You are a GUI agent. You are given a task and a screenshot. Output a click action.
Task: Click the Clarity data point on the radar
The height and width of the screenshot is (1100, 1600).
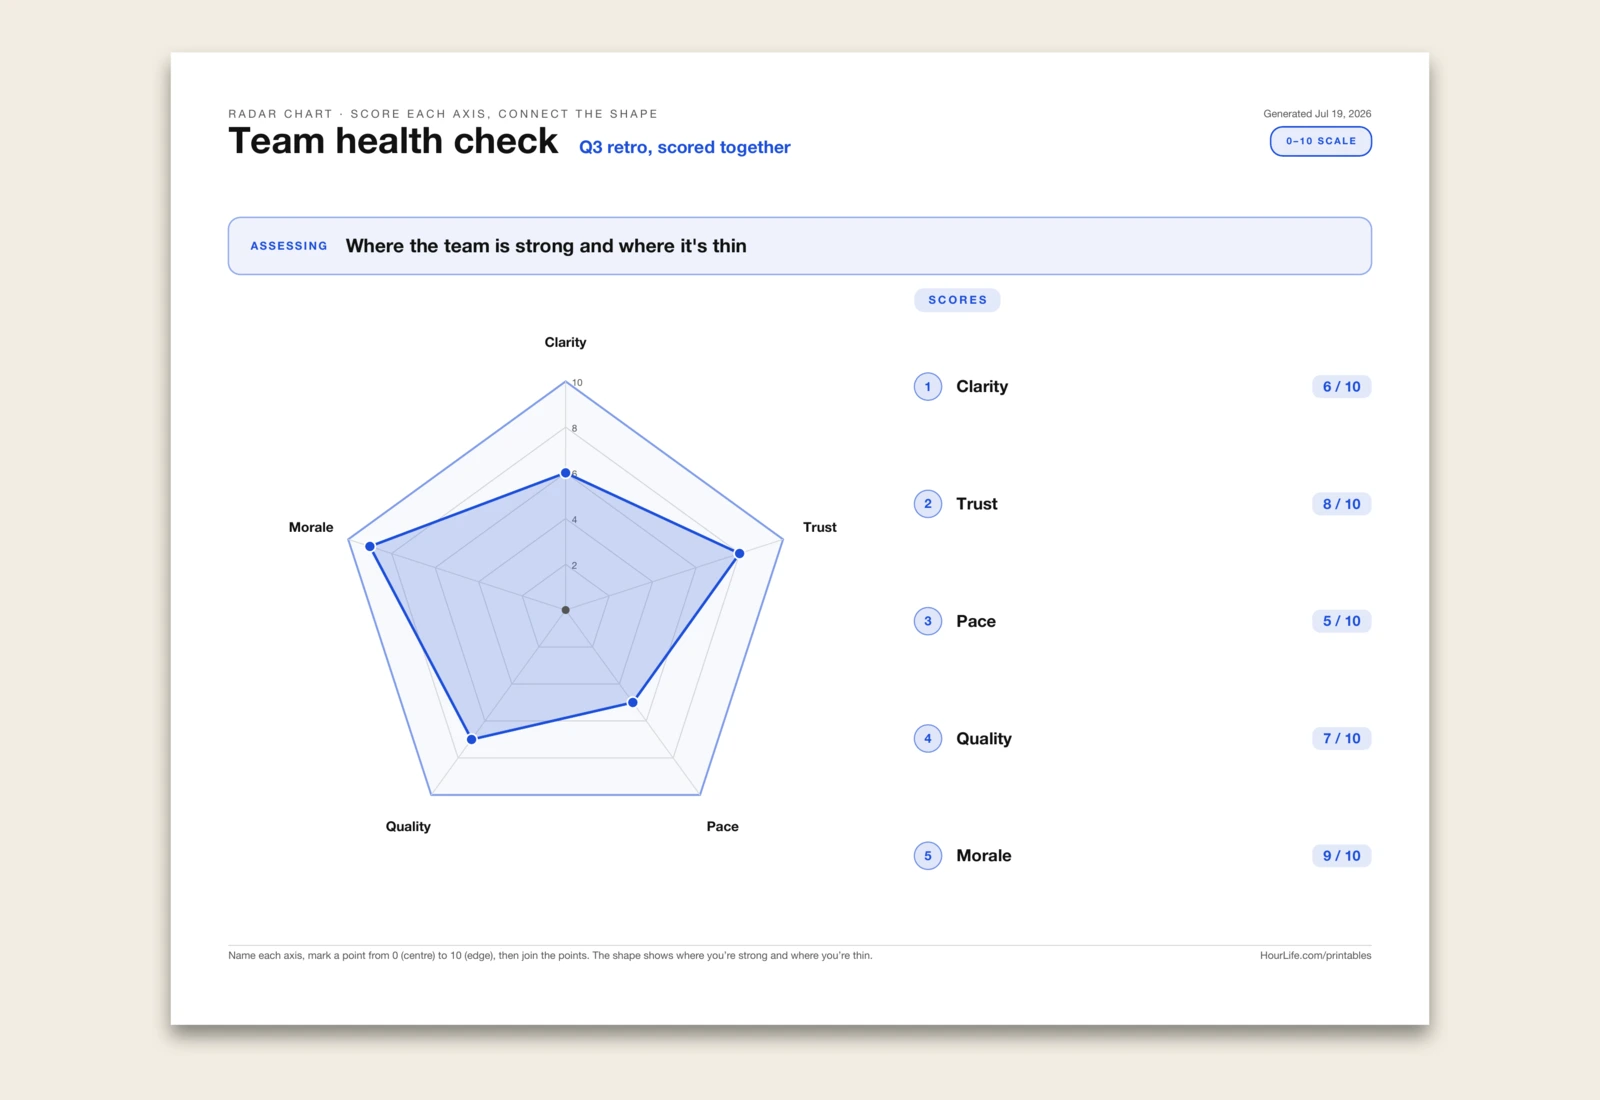pos(565,473)
